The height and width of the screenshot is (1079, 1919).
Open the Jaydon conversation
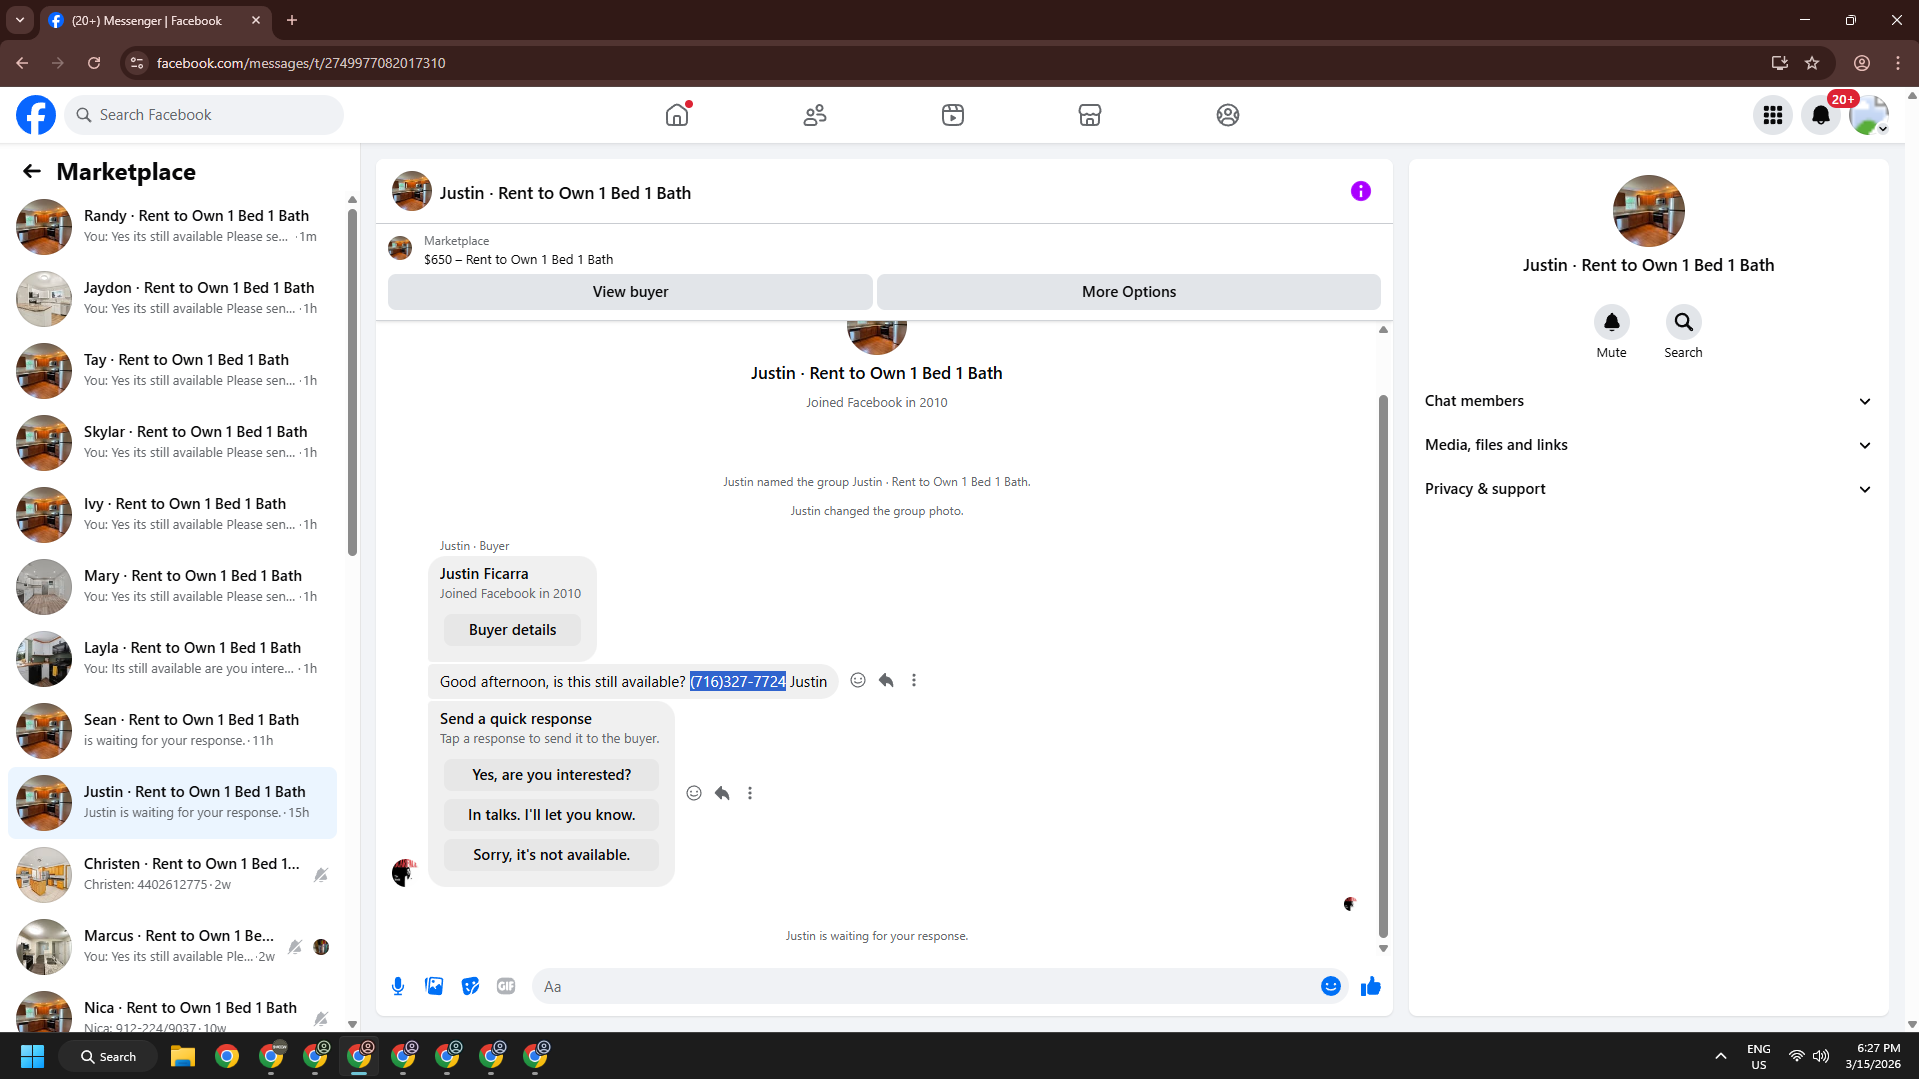point(172,298)
